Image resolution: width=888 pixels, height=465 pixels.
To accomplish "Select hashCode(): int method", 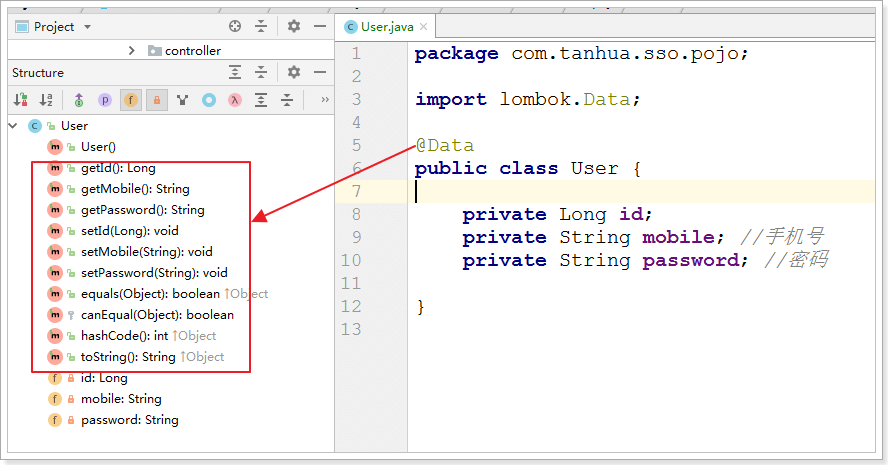I will pos(124,335).
